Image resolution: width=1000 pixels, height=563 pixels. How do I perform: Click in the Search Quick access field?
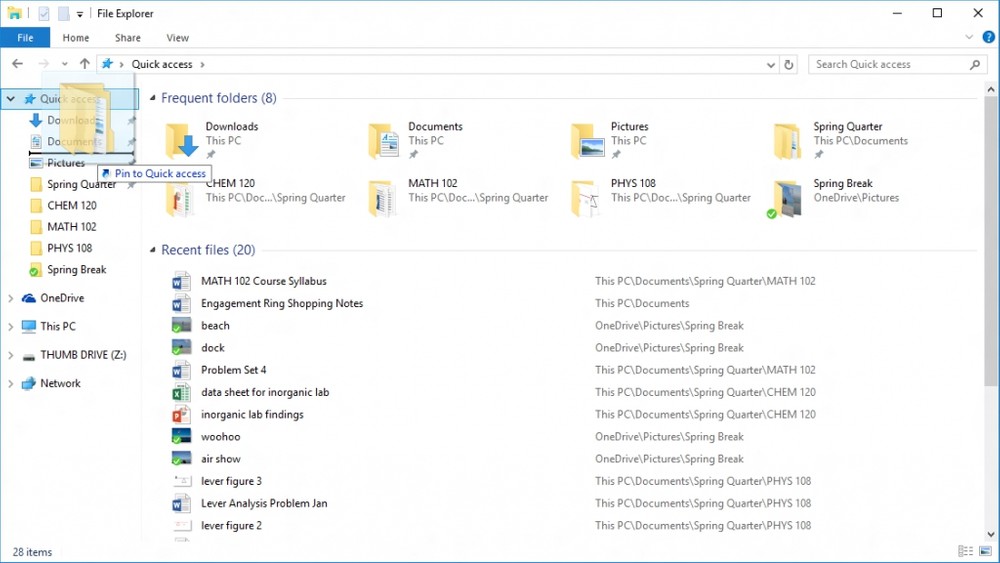[x=885, y=64]
